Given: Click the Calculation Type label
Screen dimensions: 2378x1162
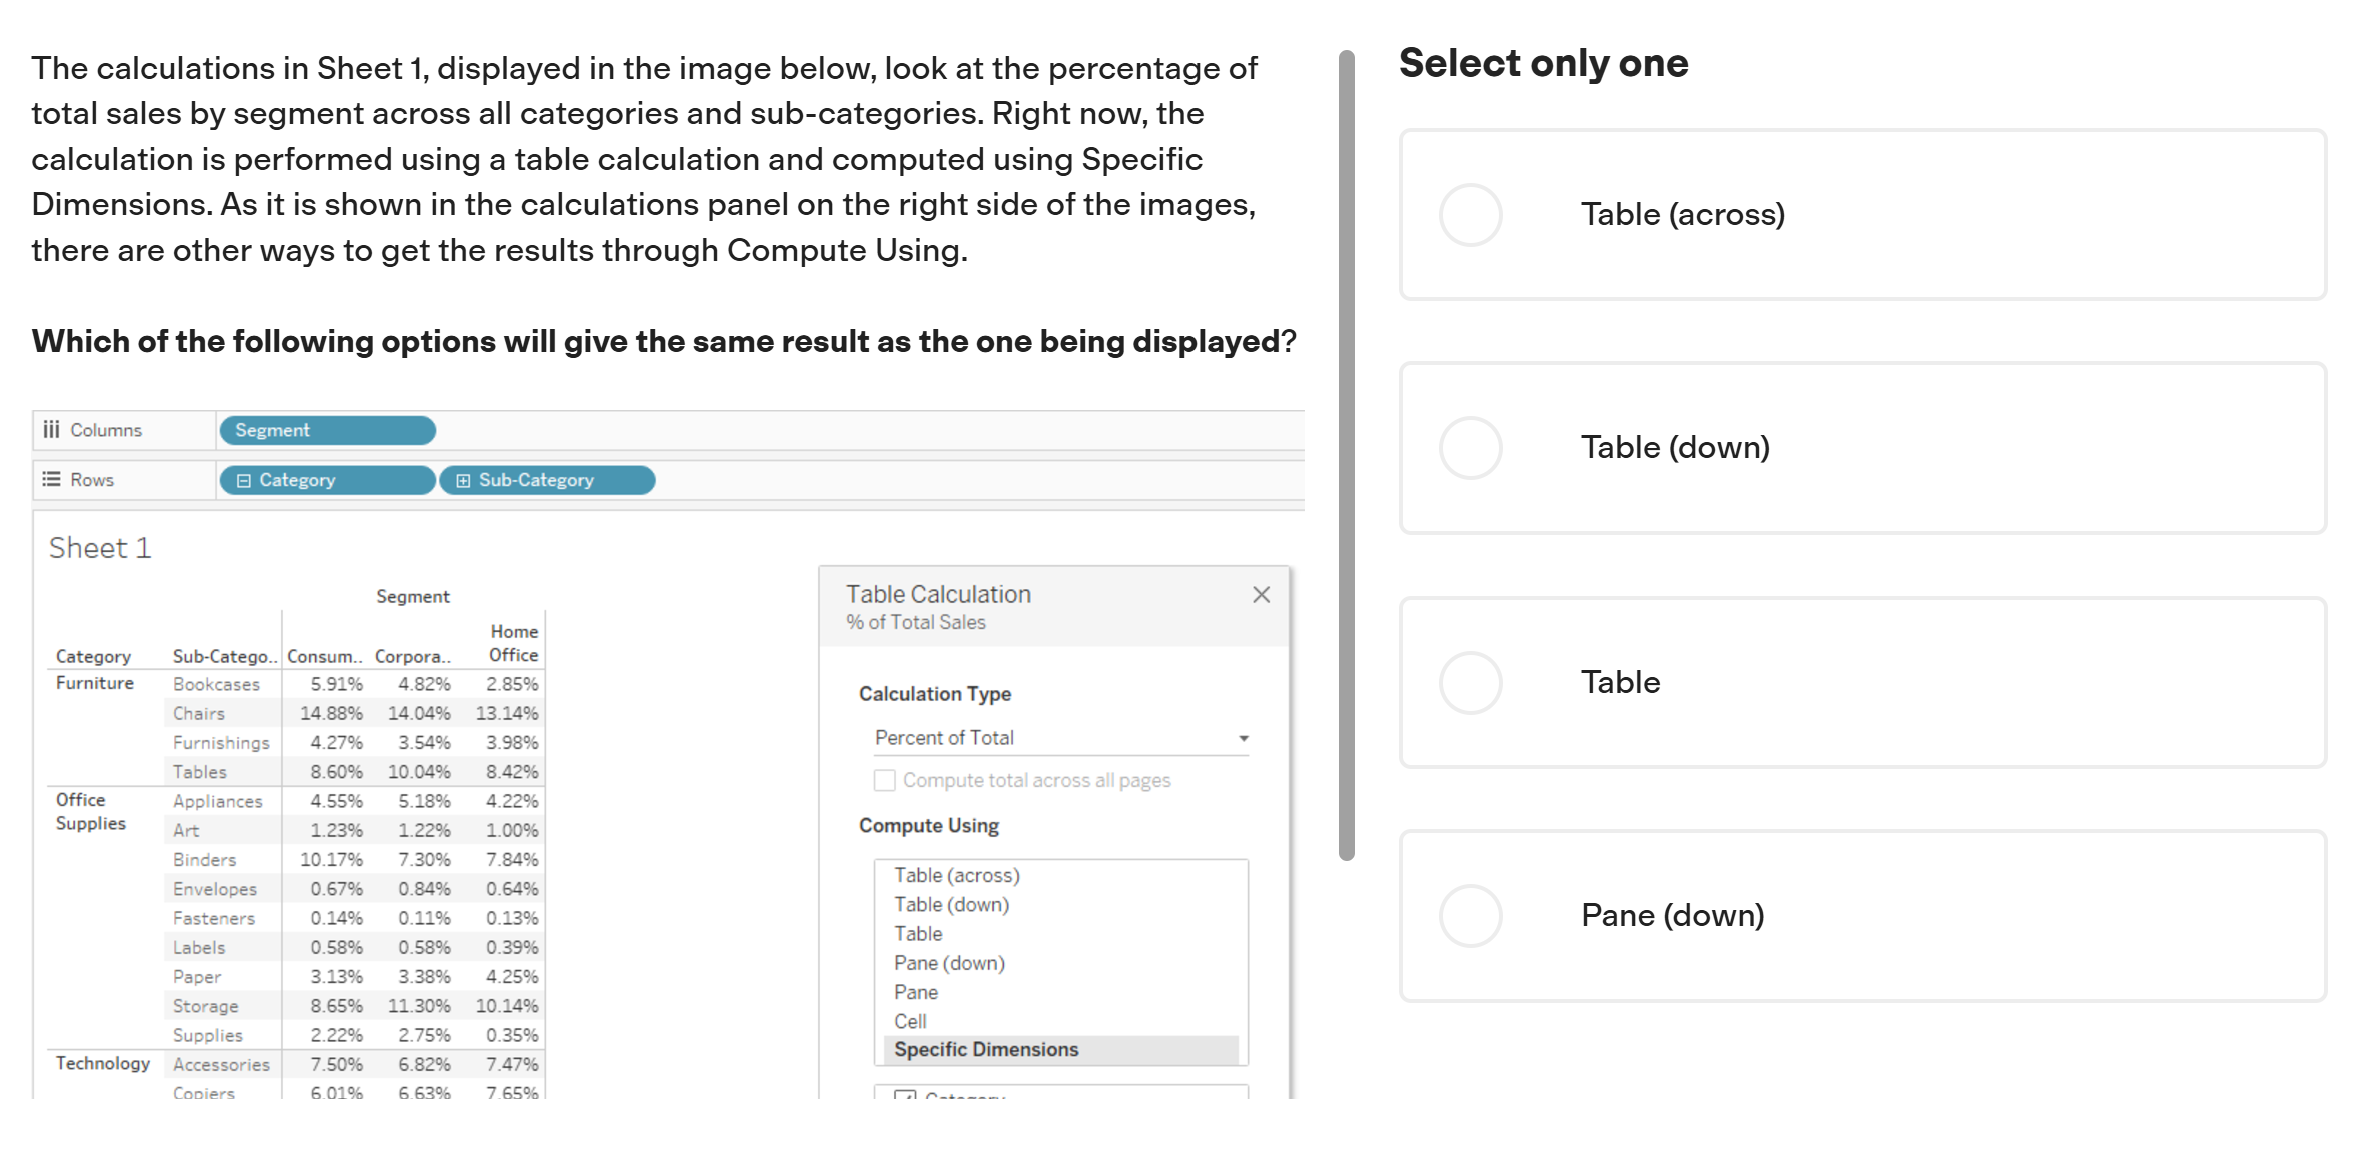Looking at the screenshot, I should (x=935, y=694).
